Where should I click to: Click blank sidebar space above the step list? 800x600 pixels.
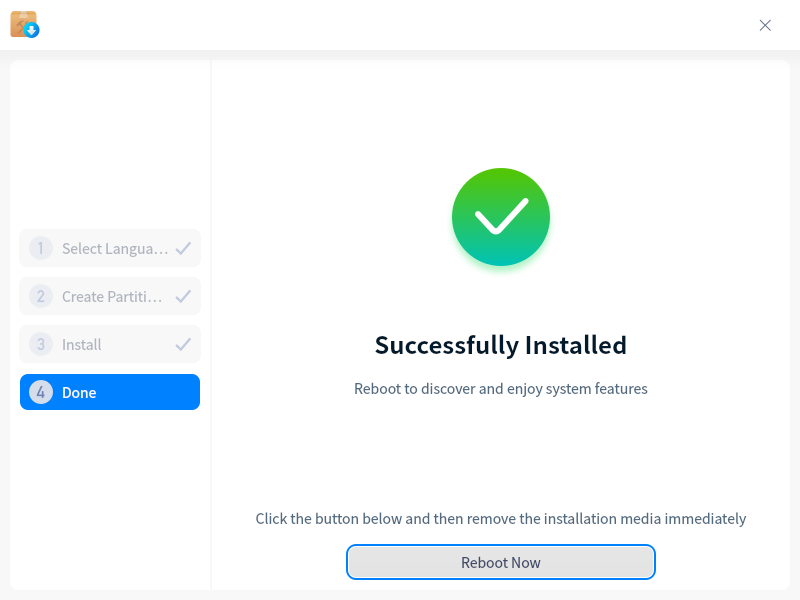pyautogui.click(x=110, y=145)
